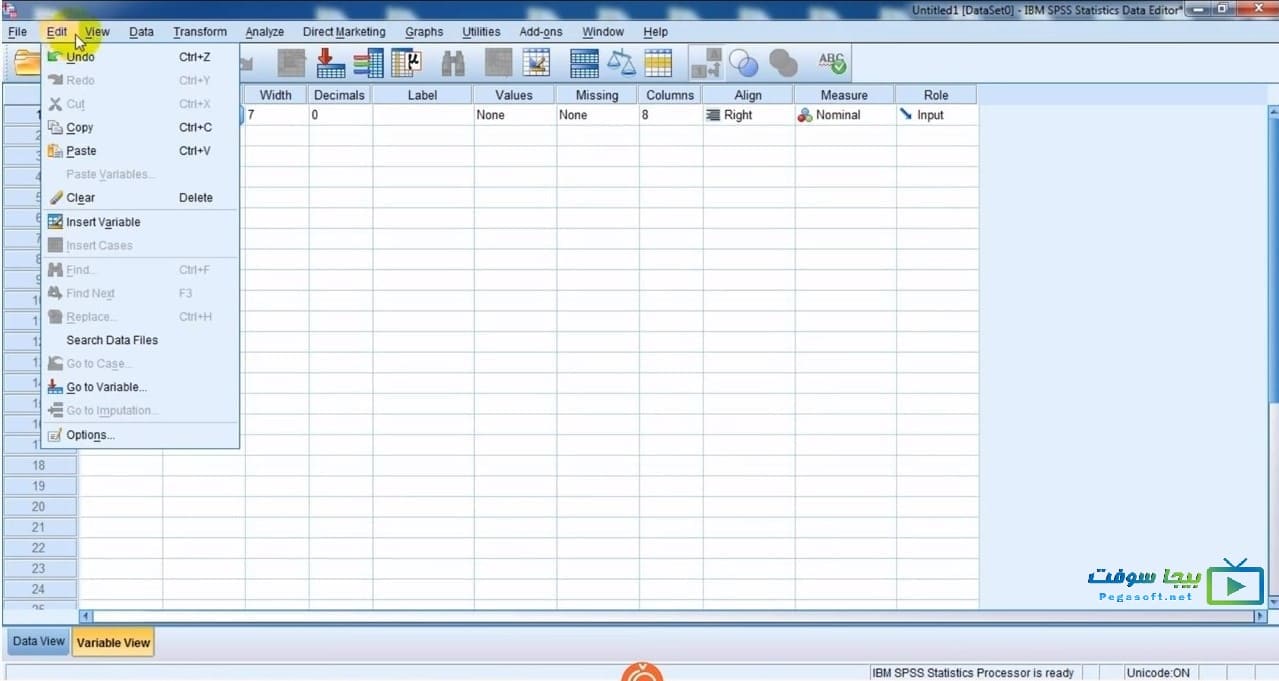The image size is (1279, 681).
Task: Click the Spell Check ABC icon
Action: 832,64
